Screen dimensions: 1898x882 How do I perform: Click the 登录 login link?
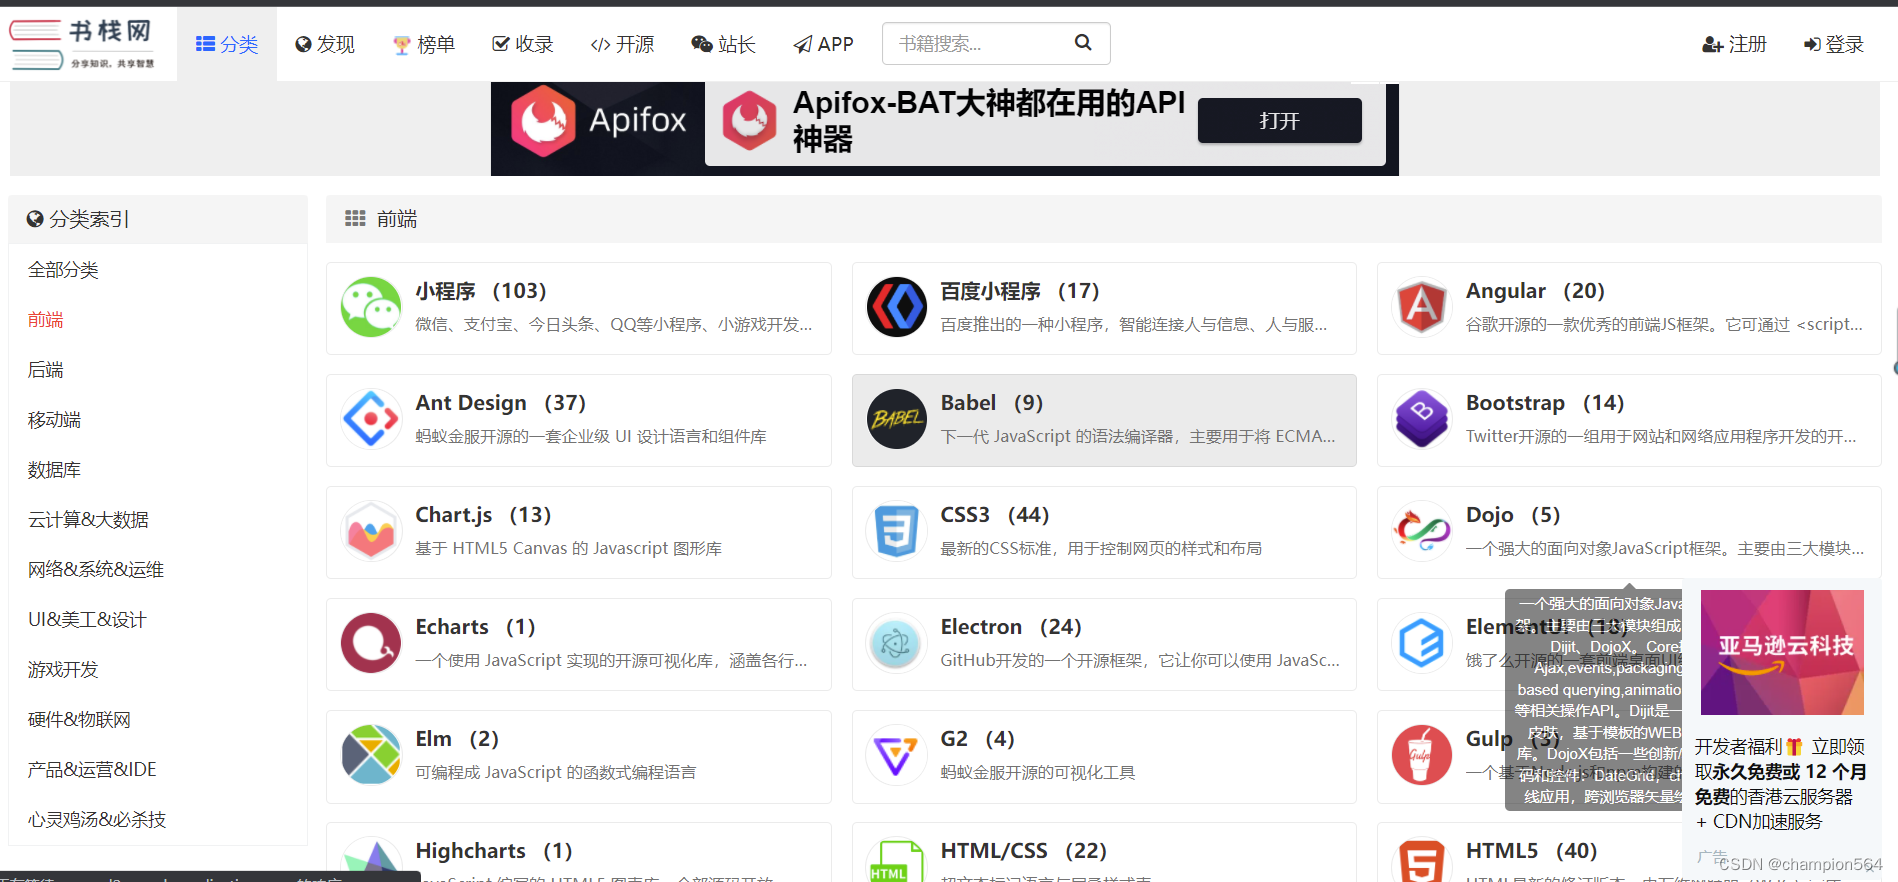(1834, 44)
